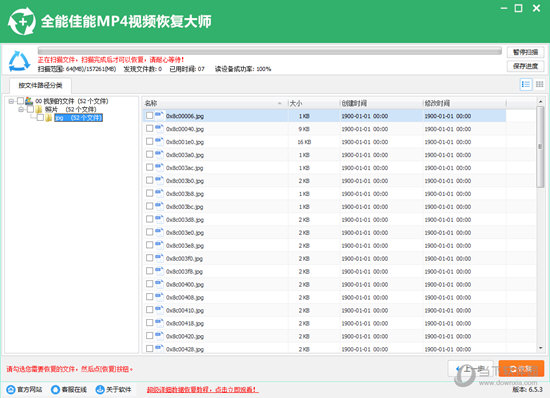Check the 照片 folder tree checkbox
The image size is (550, 398).
tap(30, 109)
